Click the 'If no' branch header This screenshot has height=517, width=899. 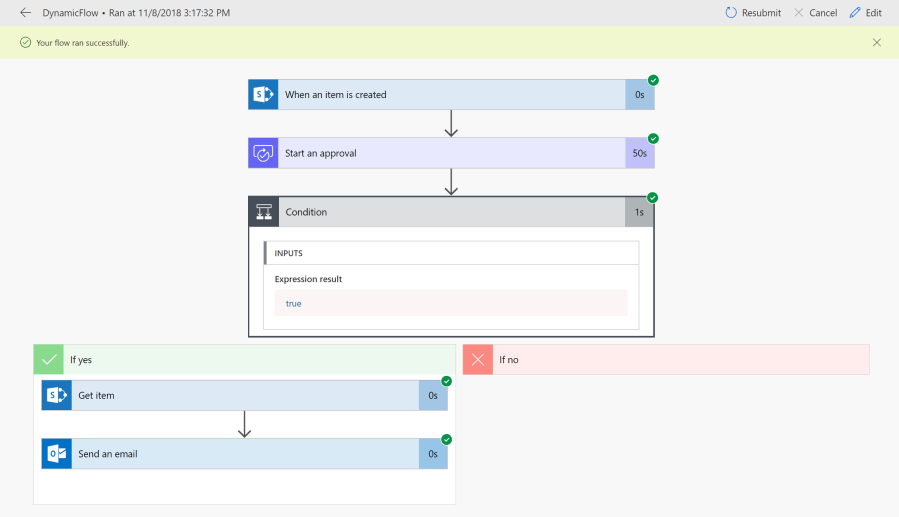point(680,359)
